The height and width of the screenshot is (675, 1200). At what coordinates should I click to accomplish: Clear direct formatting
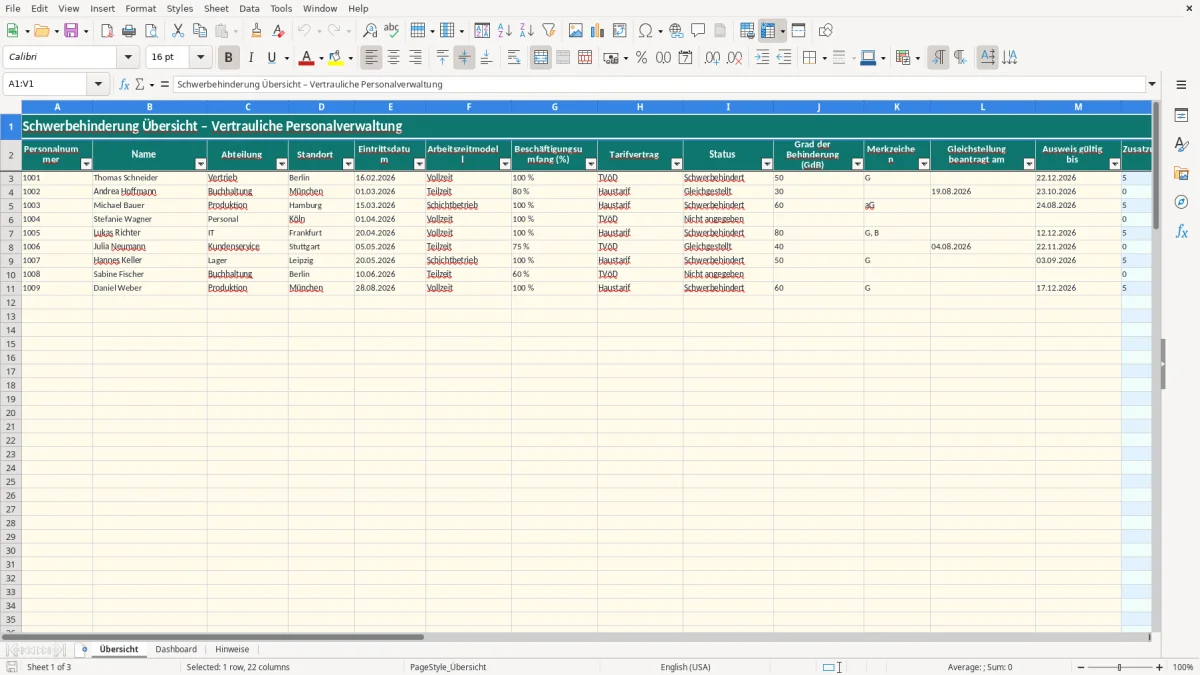(279, 31)
